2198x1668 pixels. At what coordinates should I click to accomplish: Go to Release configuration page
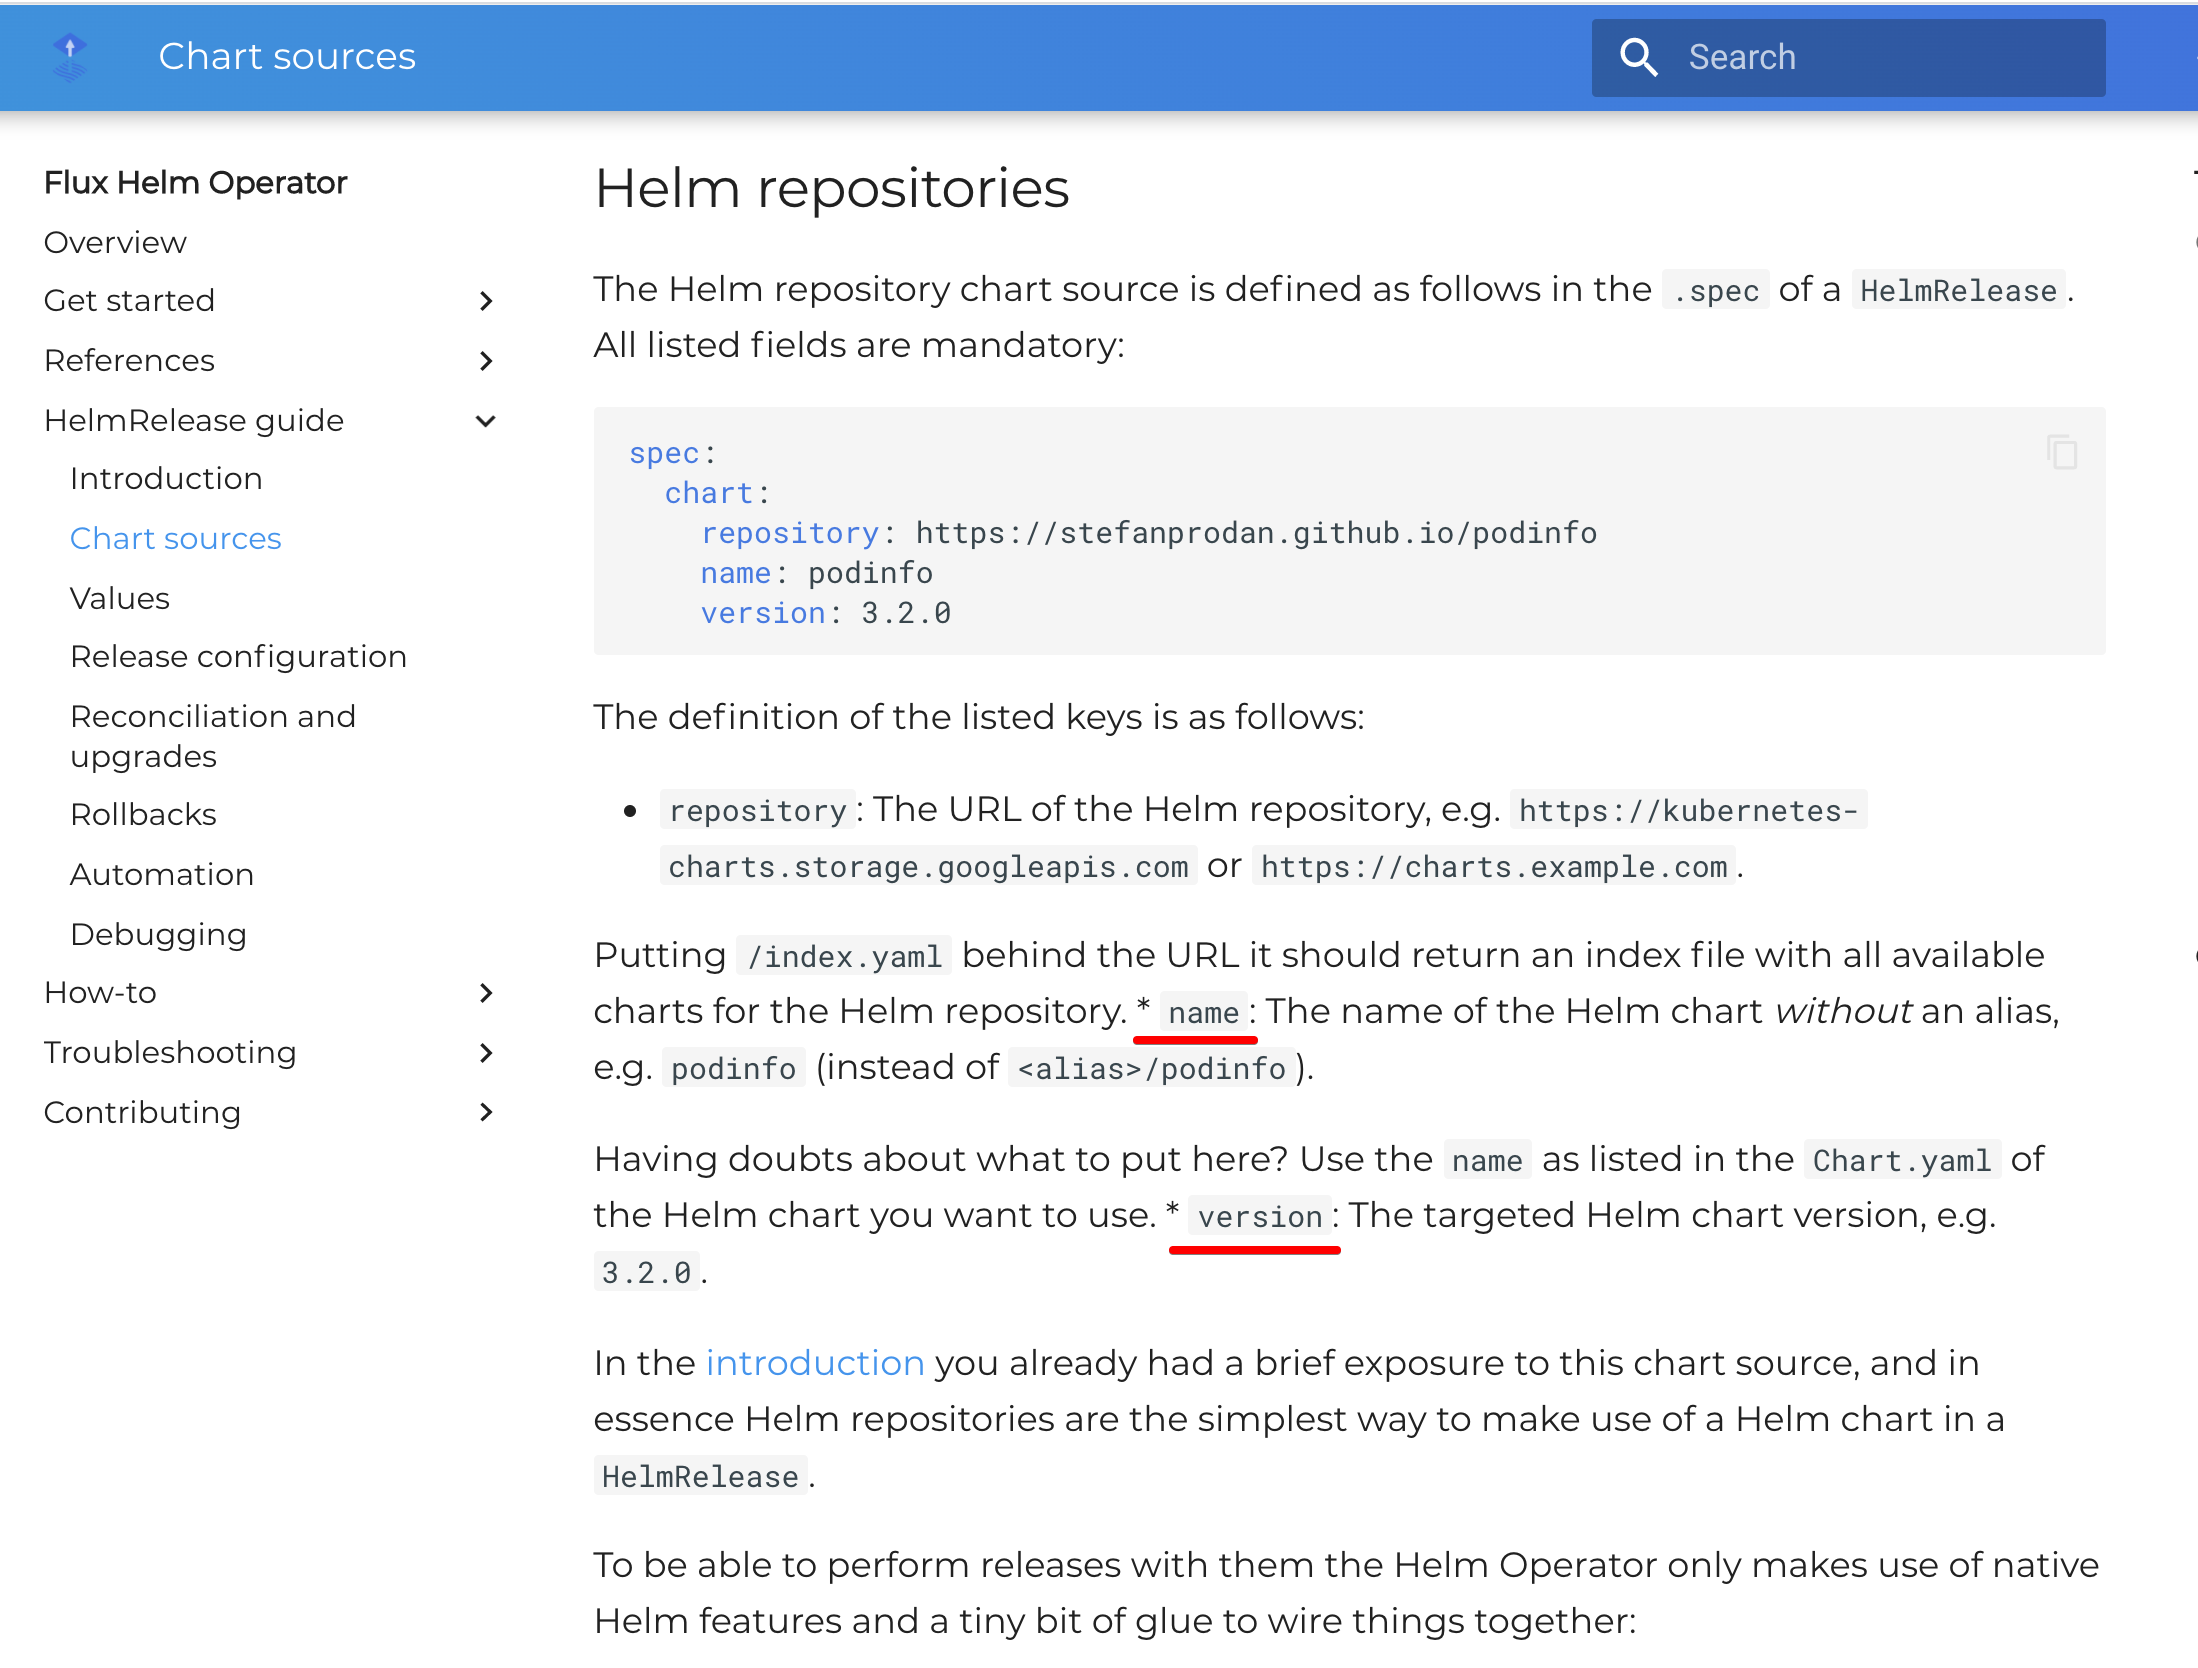[x=239, y=656]
